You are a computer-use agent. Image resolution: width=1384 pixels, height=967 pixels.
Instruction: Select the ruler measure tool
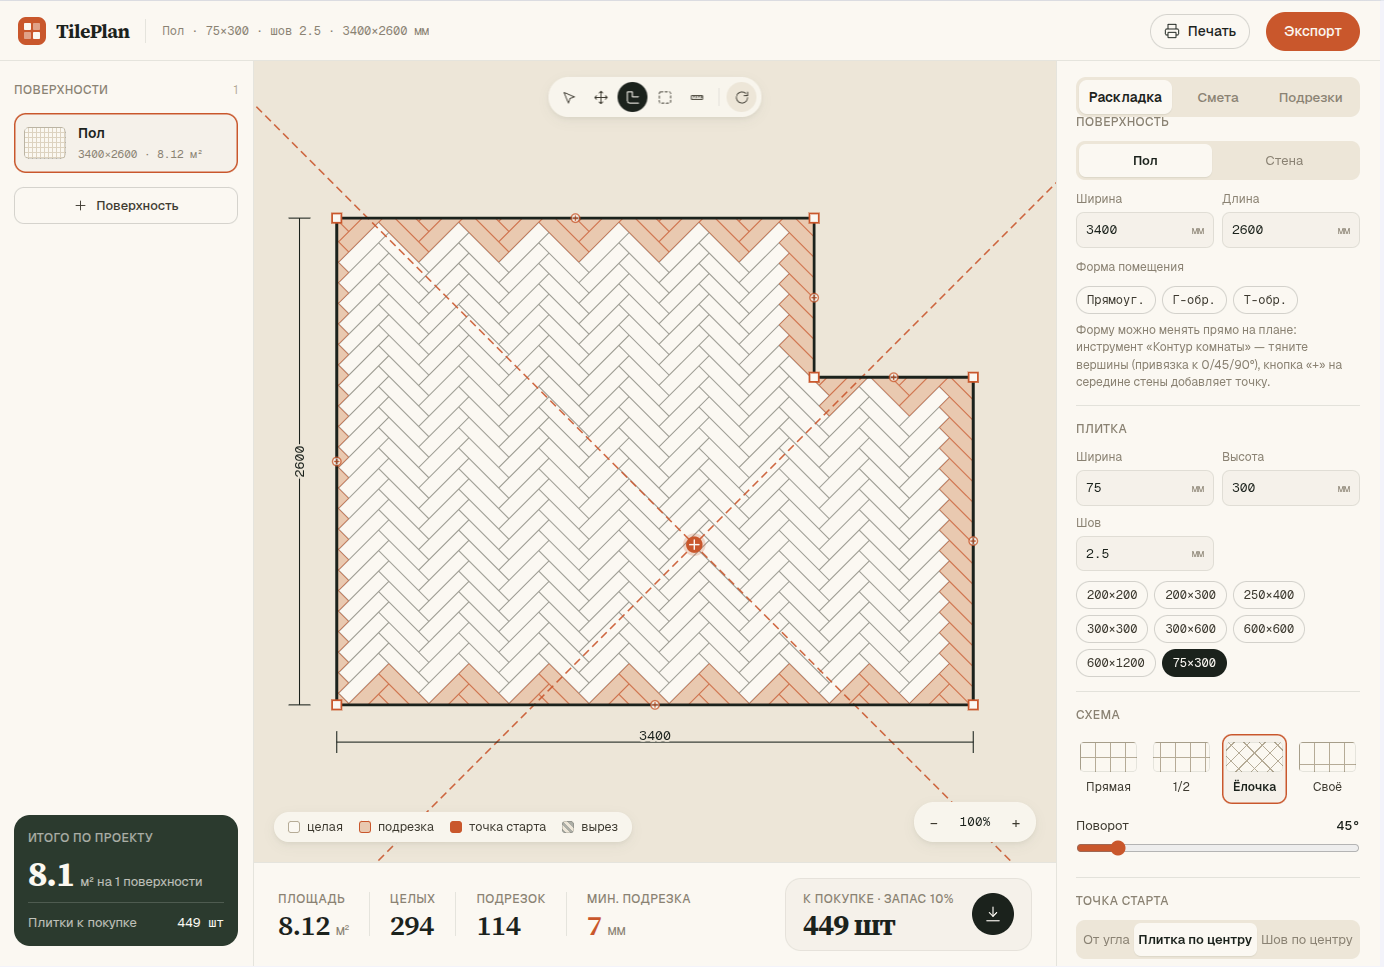tap(697, 97)
